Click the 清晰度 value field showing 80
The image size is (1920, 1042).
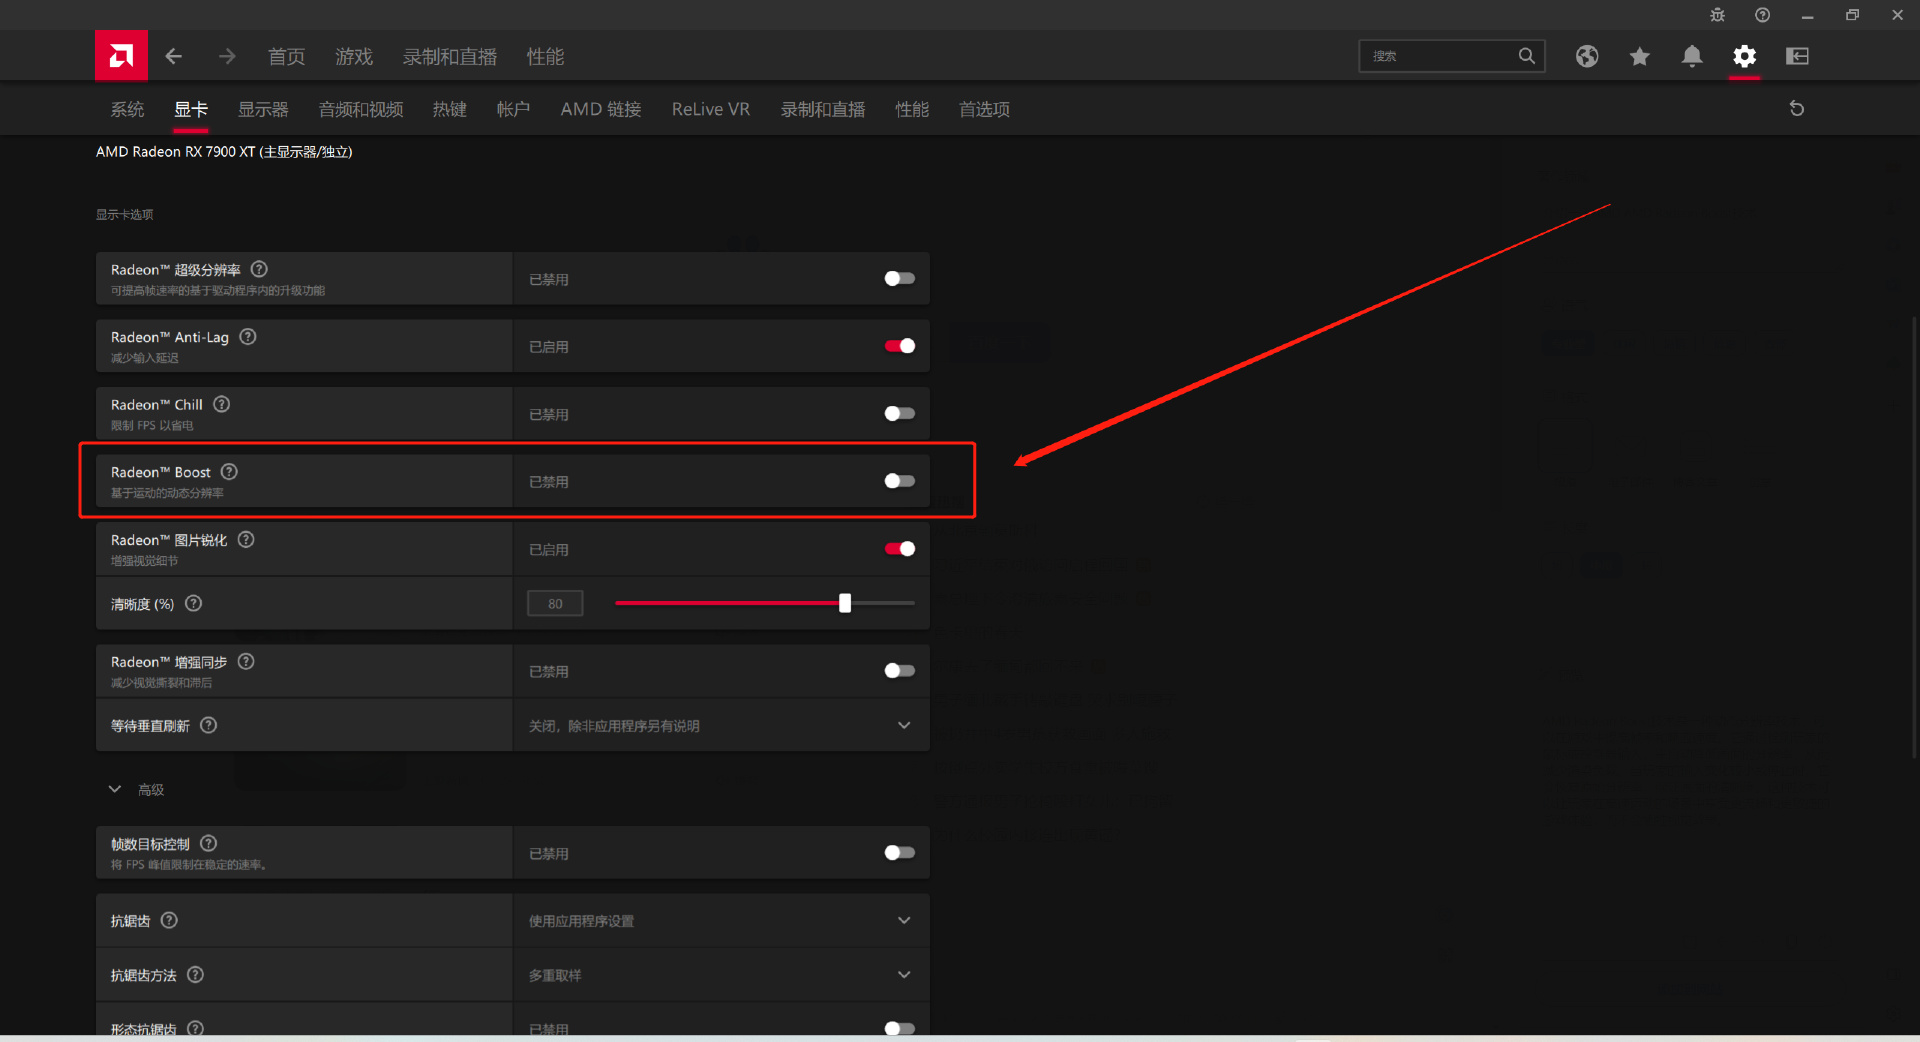click(x=555, y=604)
